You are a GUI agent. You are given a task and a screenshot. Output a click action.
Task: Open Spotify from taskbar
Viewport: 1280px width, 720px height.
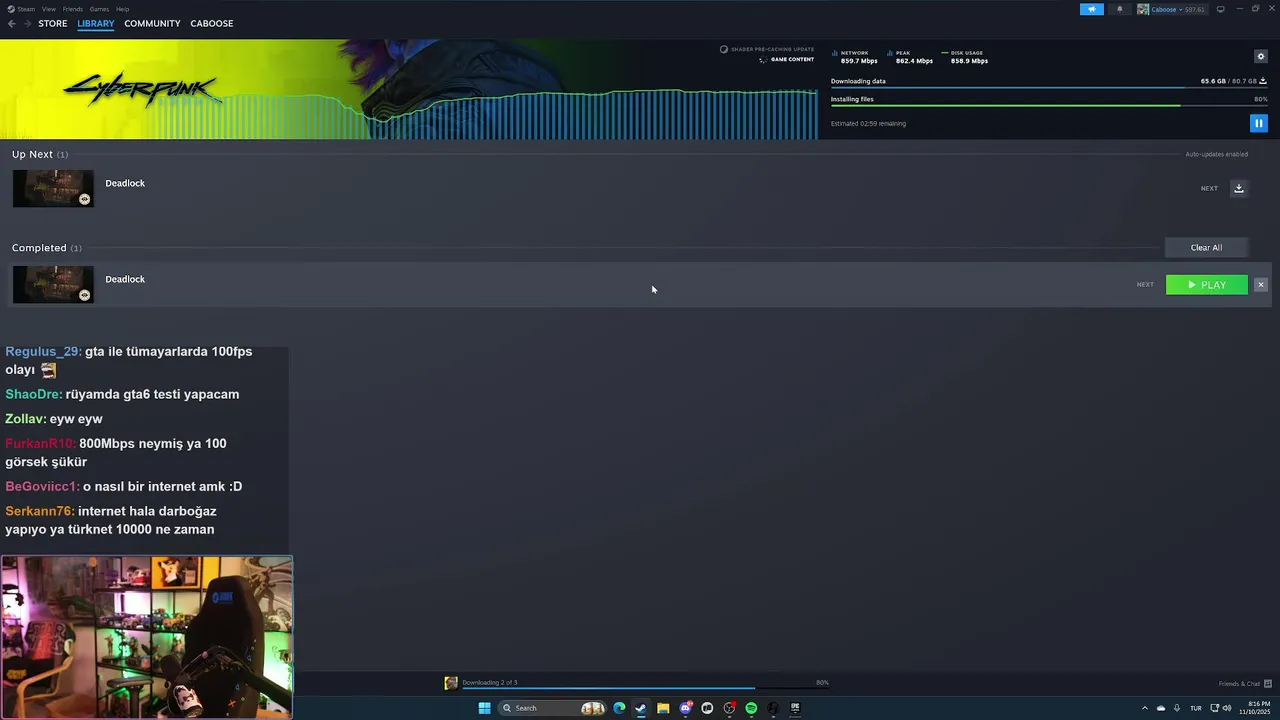point(751,708)
